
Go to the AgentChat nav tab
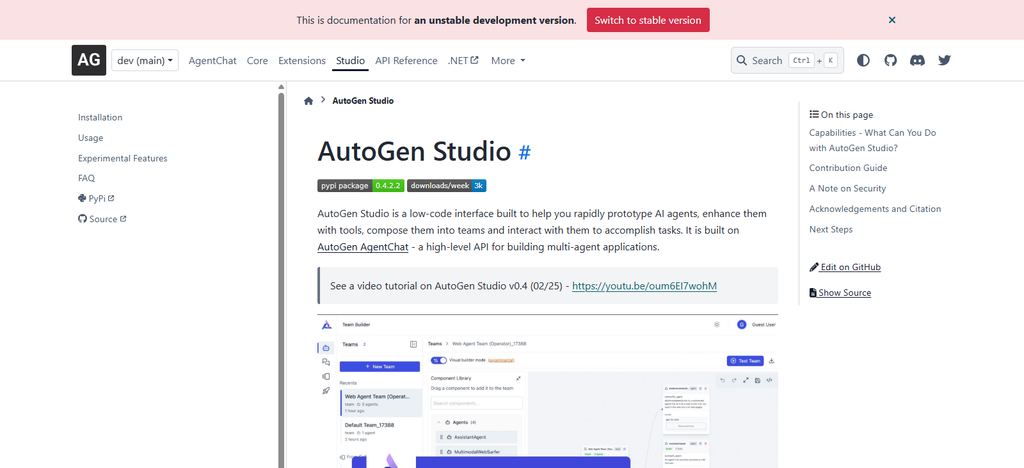[x=212, y=60]
